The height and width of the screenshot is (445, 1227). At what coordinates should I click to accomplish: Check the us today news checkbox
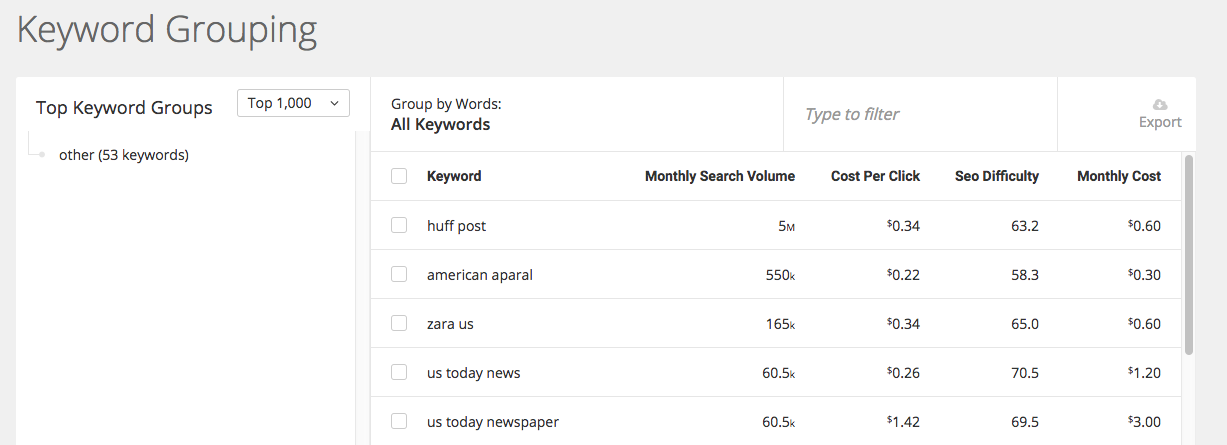click(x=399, y=372)
